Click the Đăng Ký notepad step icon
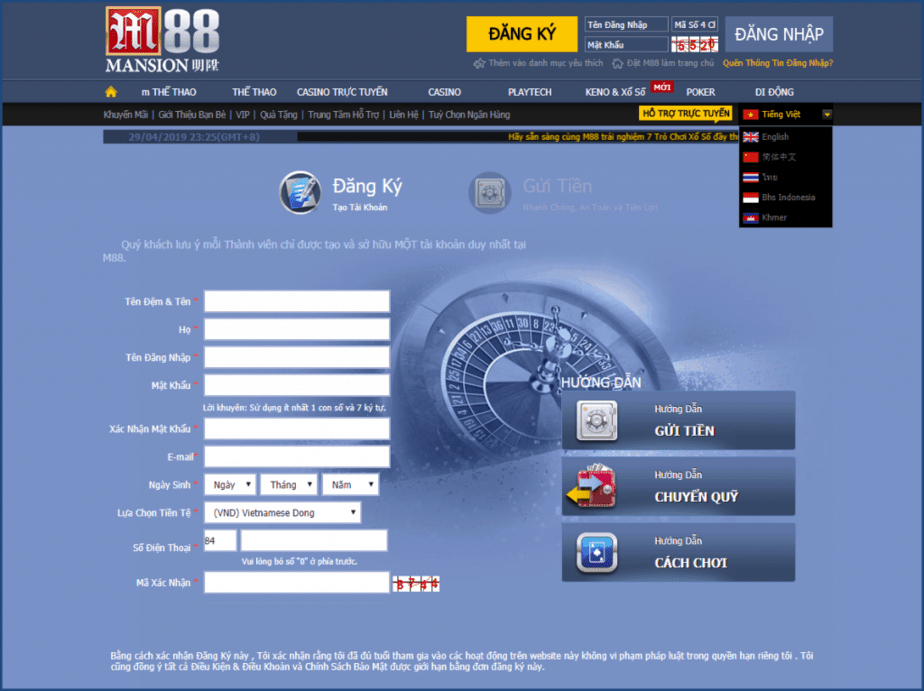Viewport: 924px width, 691px height. pos(300,192)
